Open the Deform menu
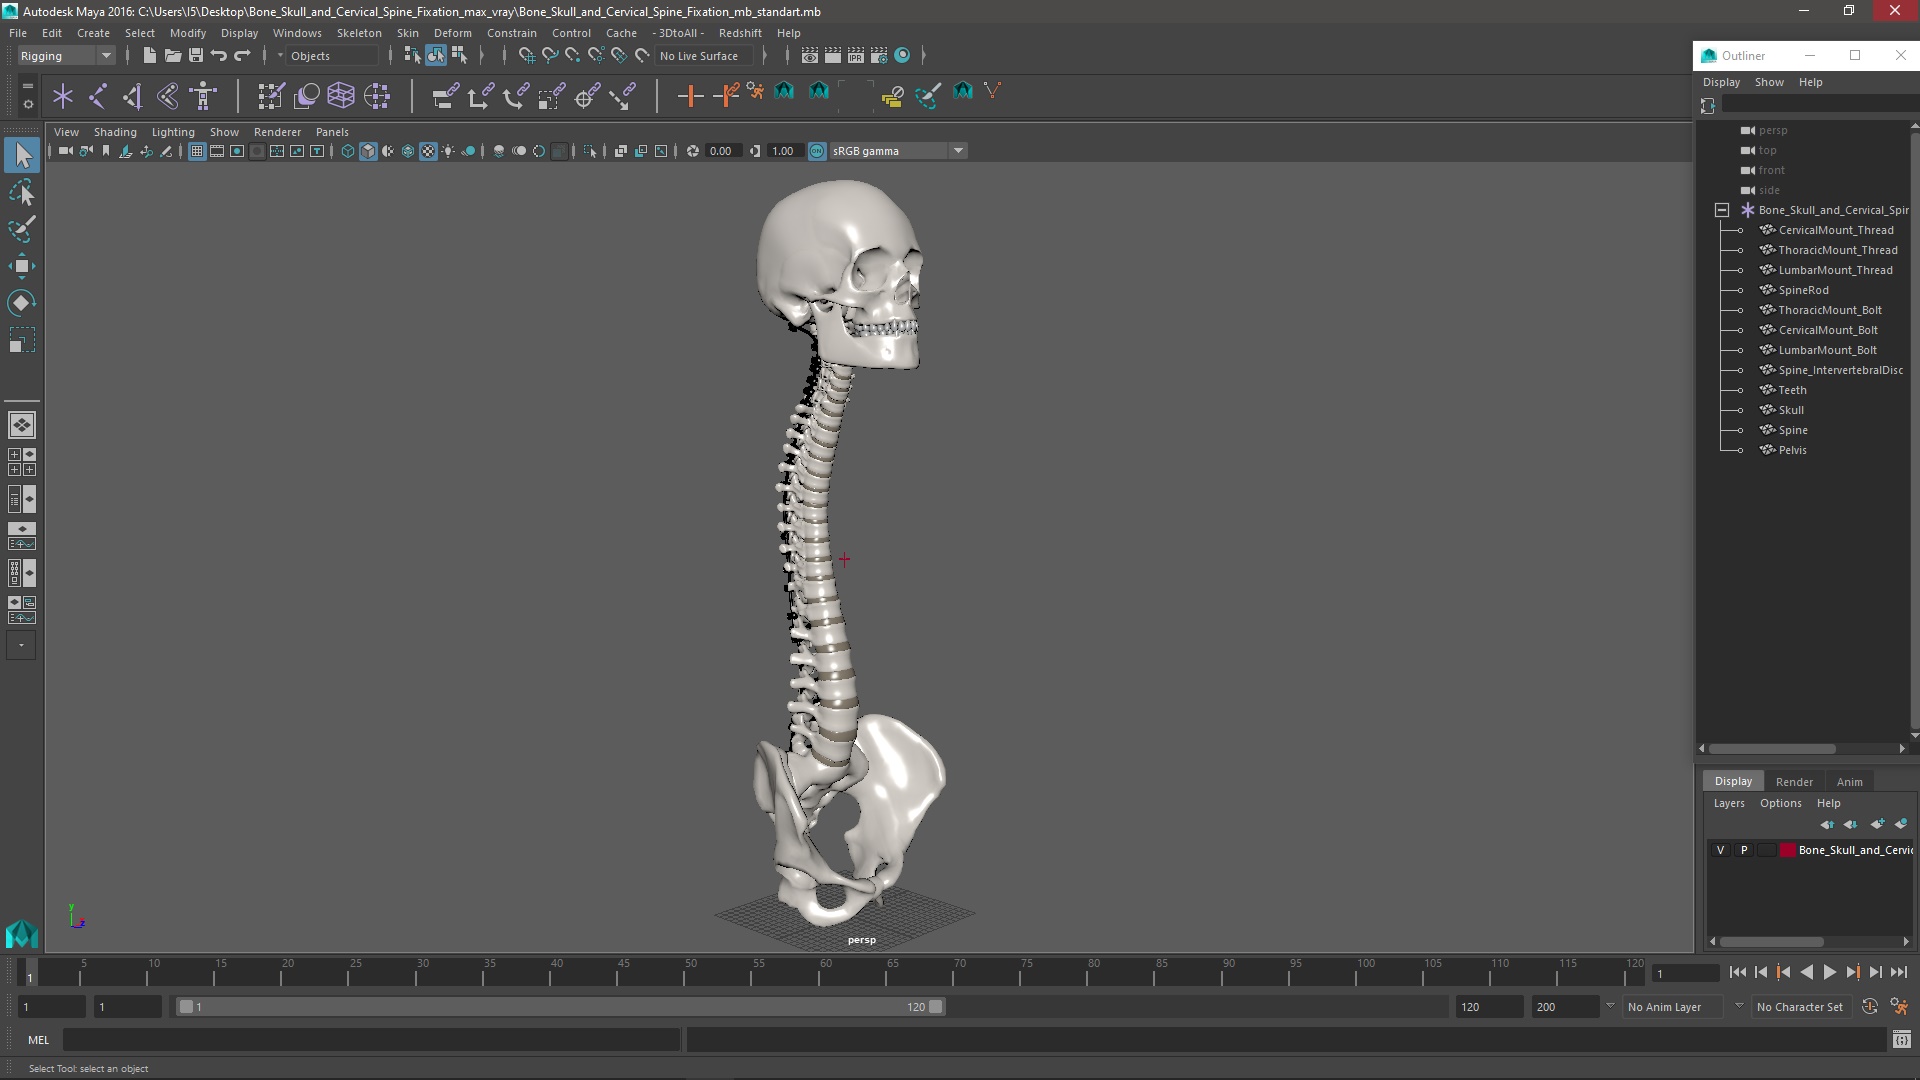This screenshot has width=1920, height=1080. 452,33
